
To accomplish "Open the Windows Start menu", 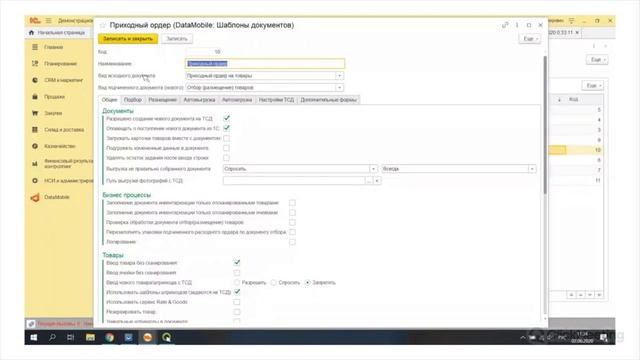I will [x=34, y=337].
